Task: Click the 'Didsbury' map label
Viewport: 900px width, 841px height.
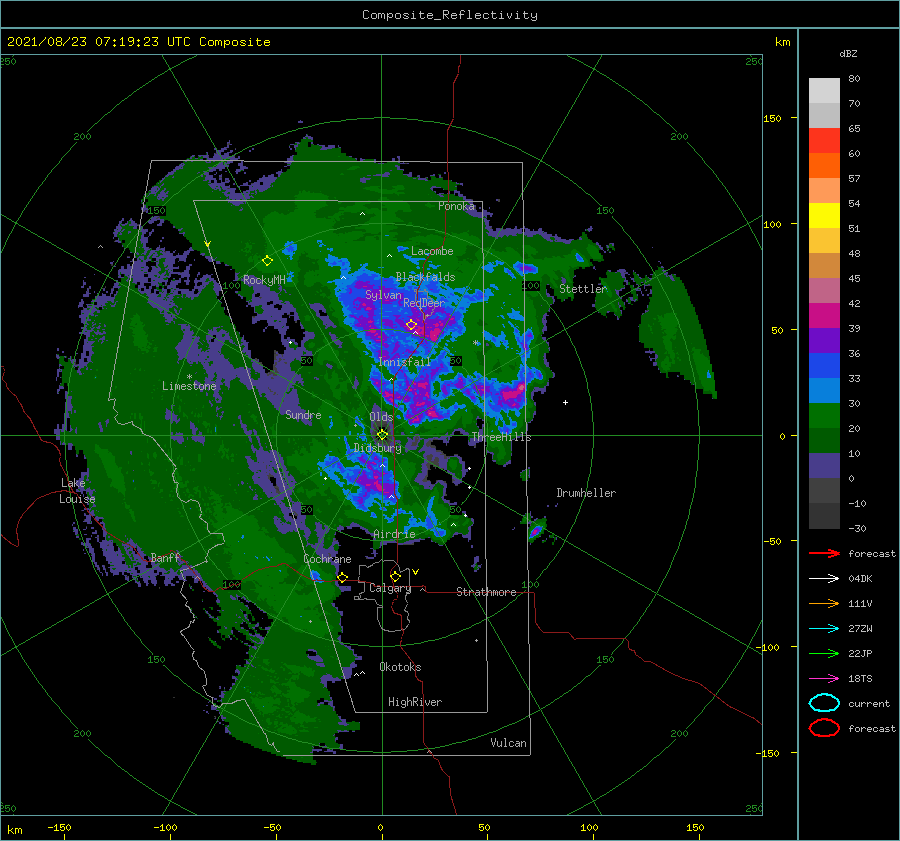Action: (377, 448)
